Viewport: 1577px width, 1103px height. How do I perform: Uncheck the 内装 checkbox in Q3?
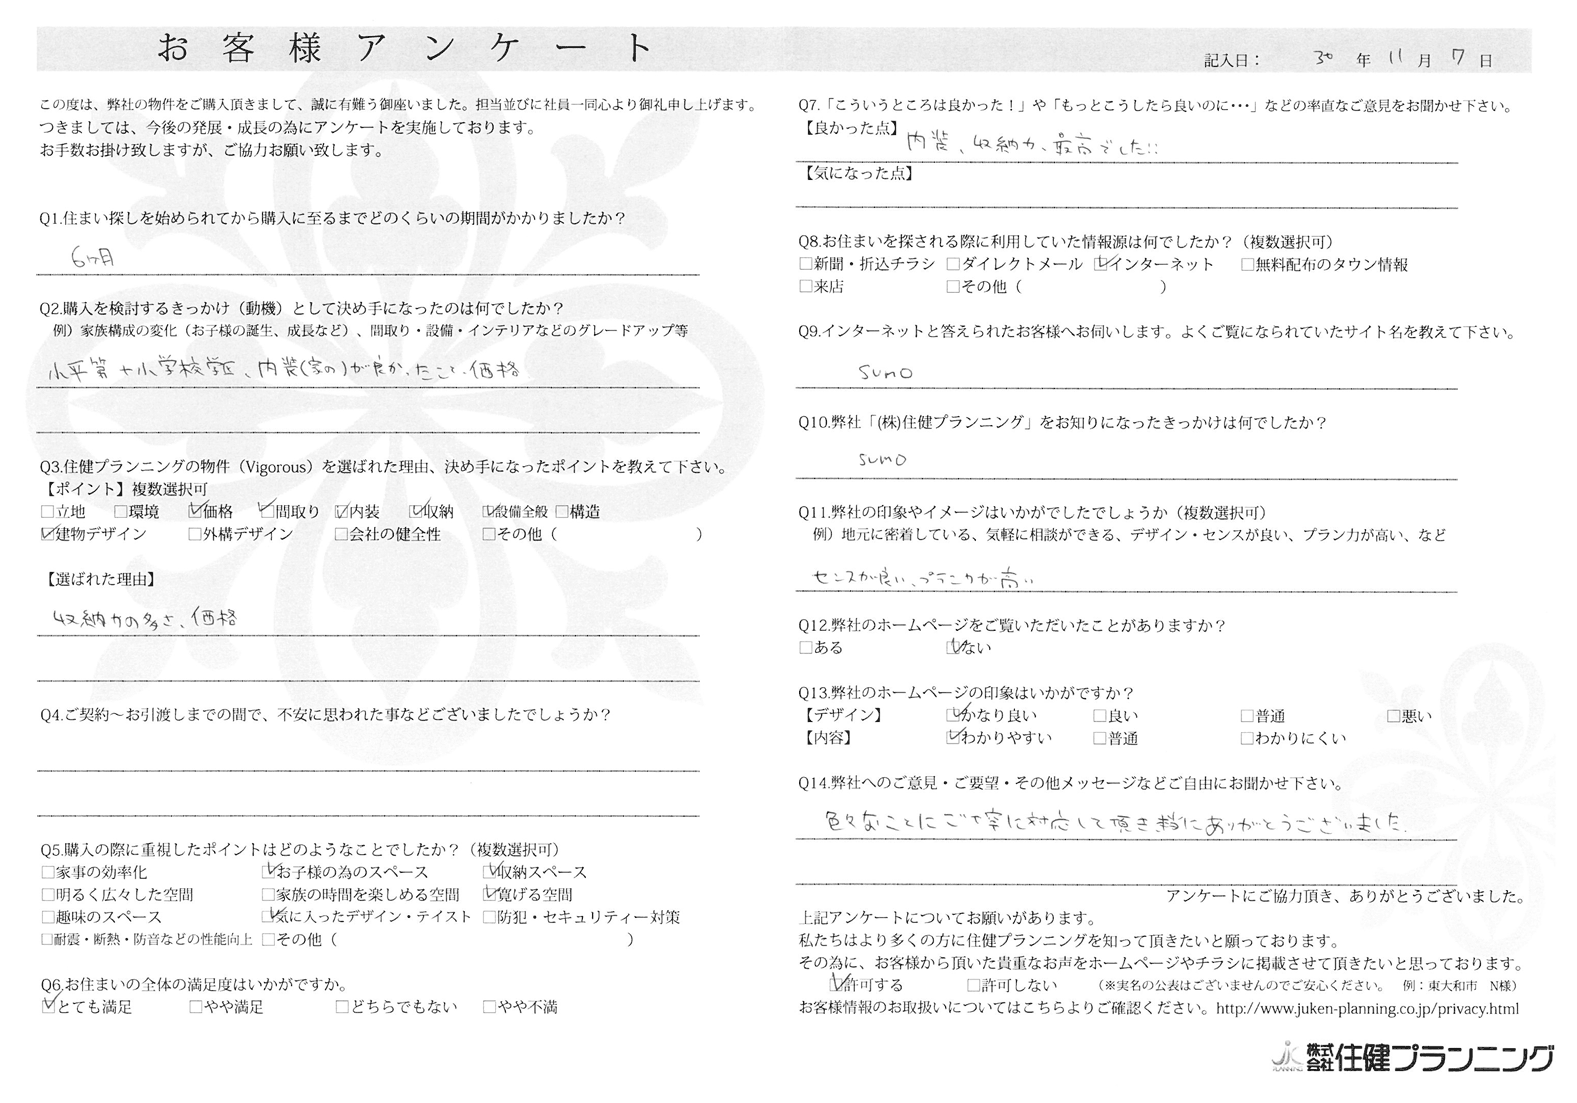tap(342, 512)
